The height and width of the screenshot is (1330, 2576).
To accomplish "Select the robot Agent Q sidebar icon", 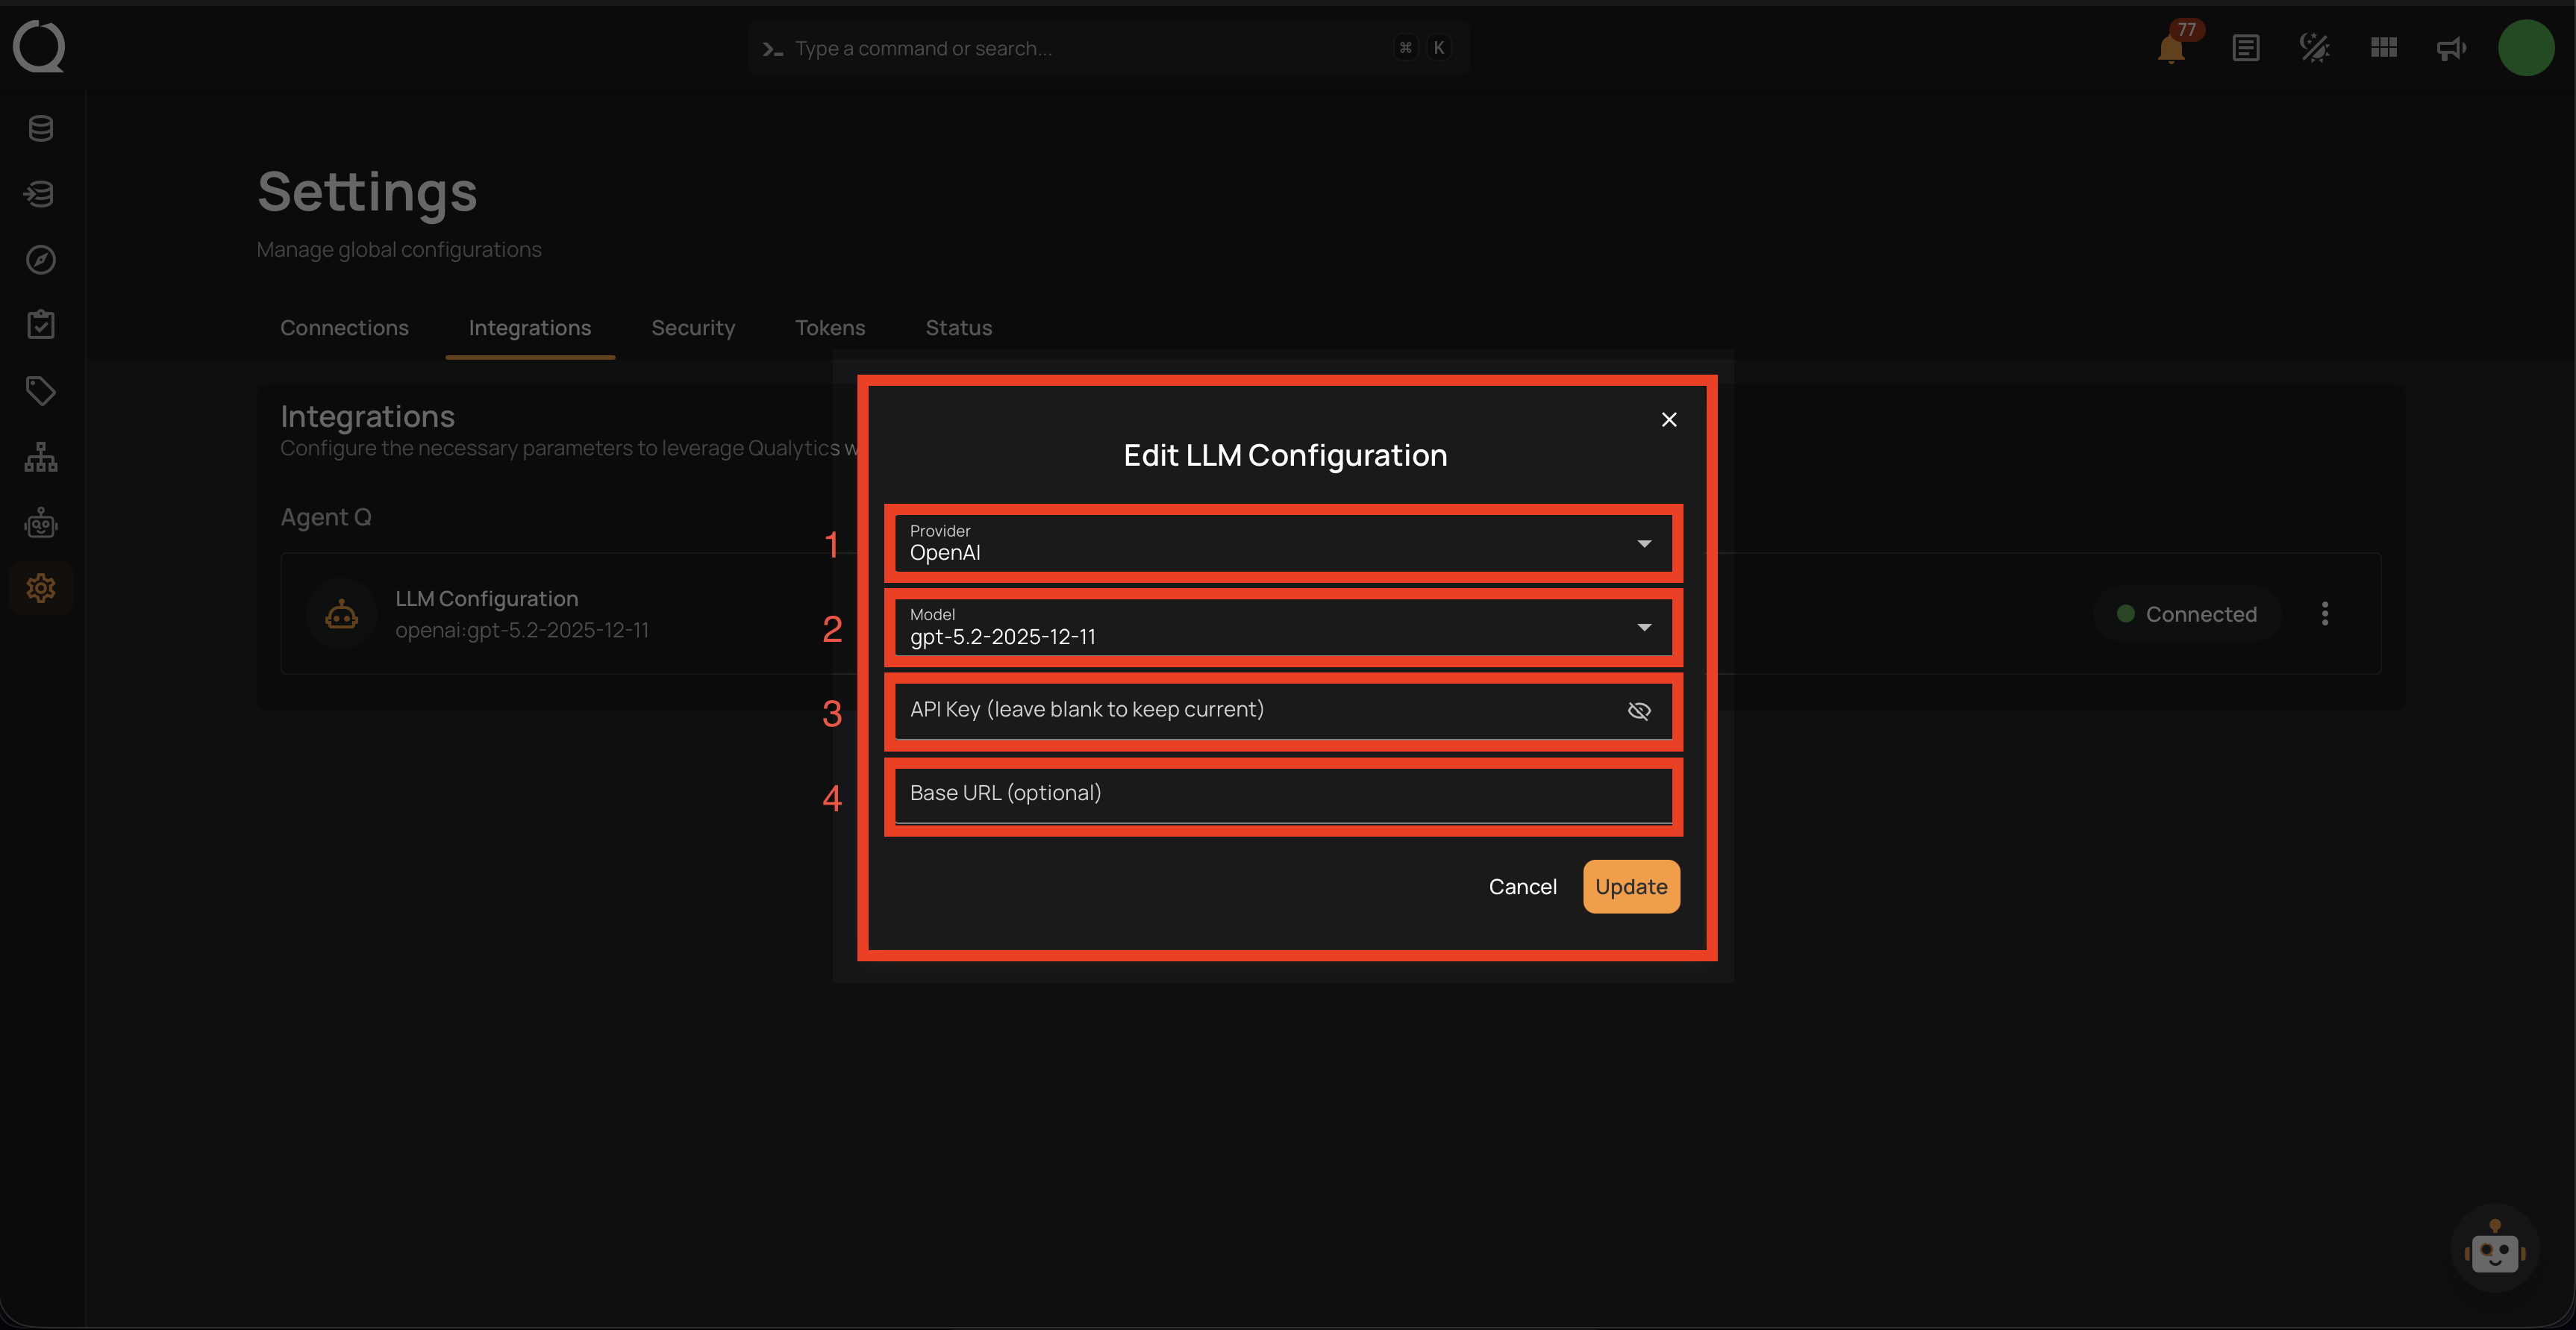I will click(x=40, y=522).
